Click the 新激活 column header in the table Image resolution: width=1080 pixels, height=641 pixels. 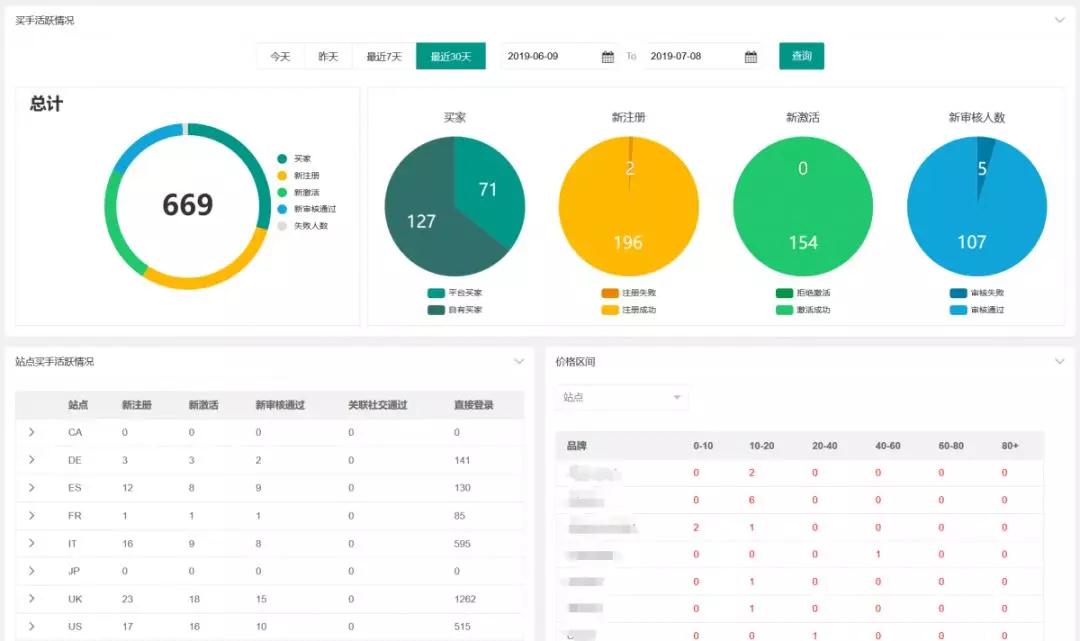pyautogui.click(x=203, y=405)
